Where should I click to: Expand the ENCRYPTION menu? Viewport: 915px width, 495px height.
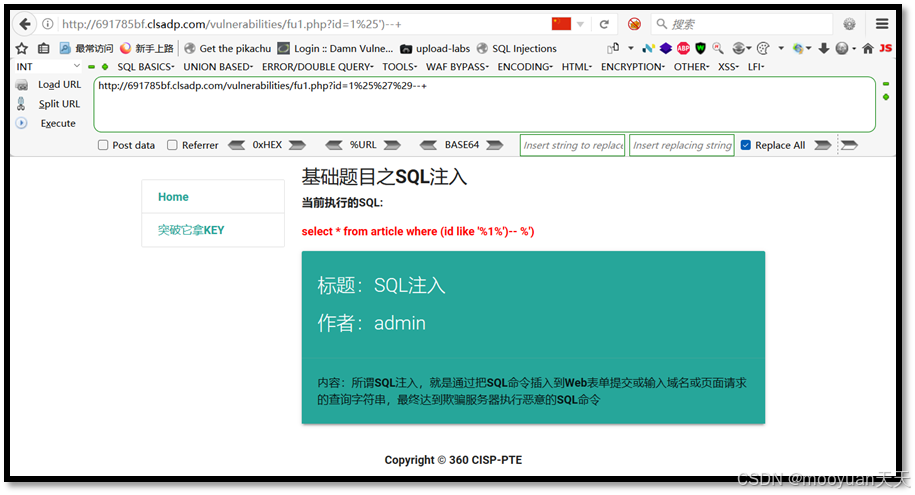click(633, 67)
